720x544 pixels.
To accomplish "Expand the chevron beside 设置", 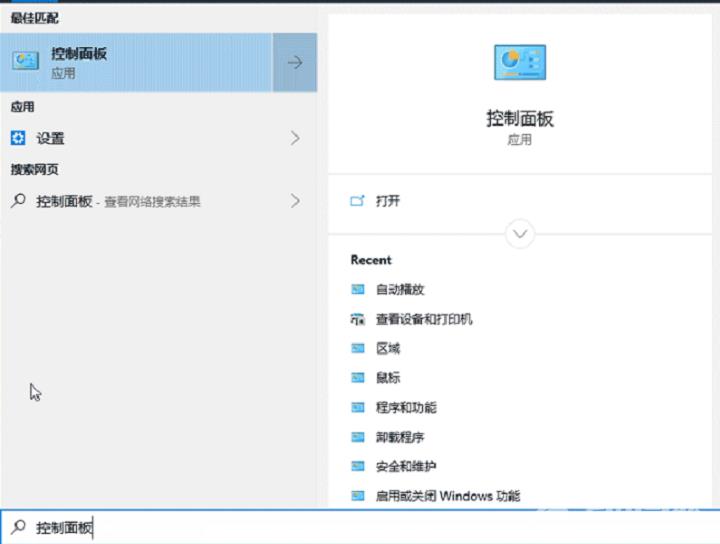I will point(295,138).
